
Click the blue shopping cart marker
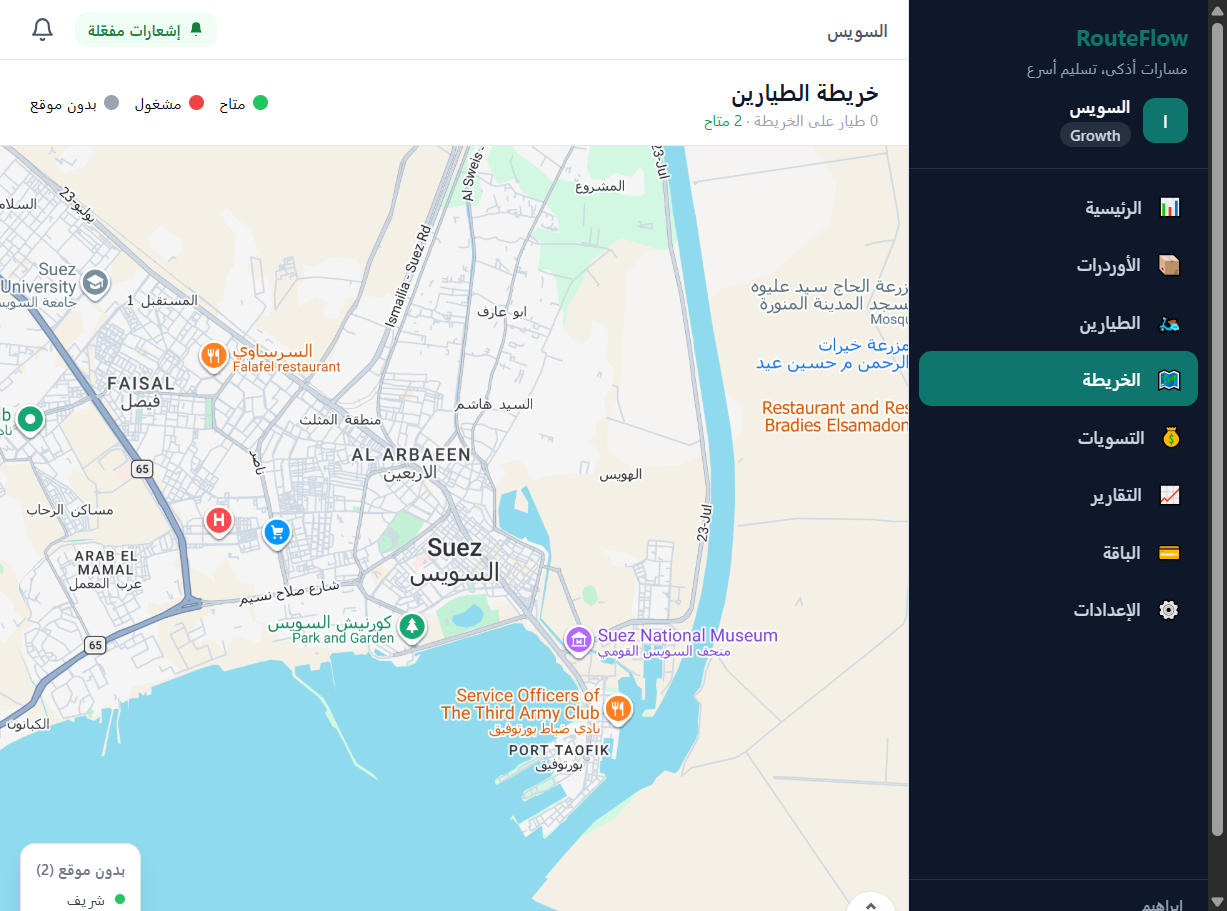pyautogui.click(x=277, y=533)
